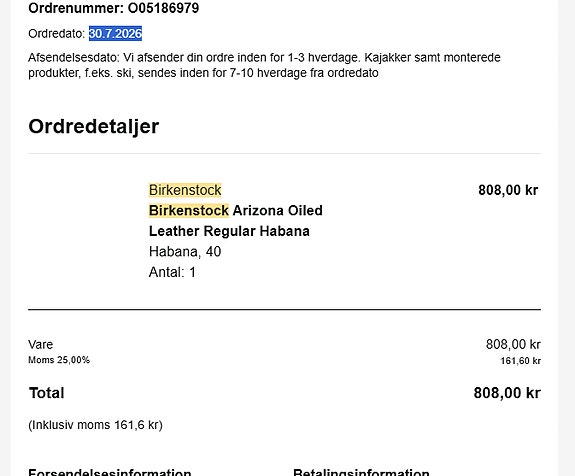
Task: Click the Antal: 1 quantity line
Action: [x=172, y=272]
